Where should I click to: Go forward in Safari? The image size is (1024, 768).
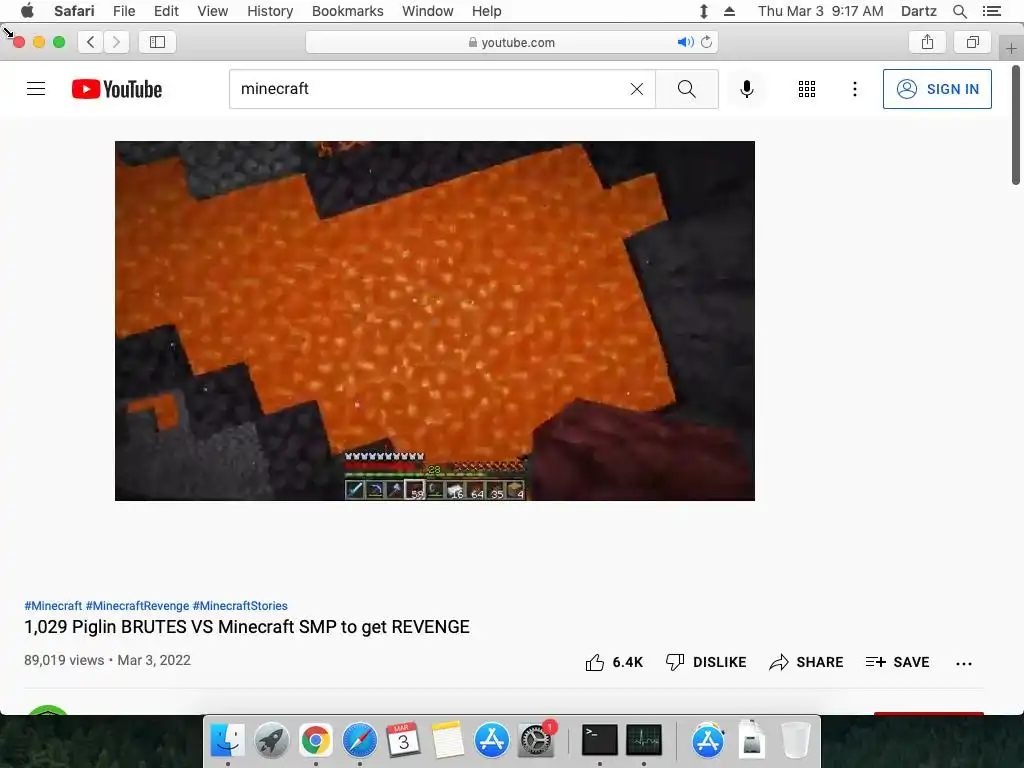[116, 42]
